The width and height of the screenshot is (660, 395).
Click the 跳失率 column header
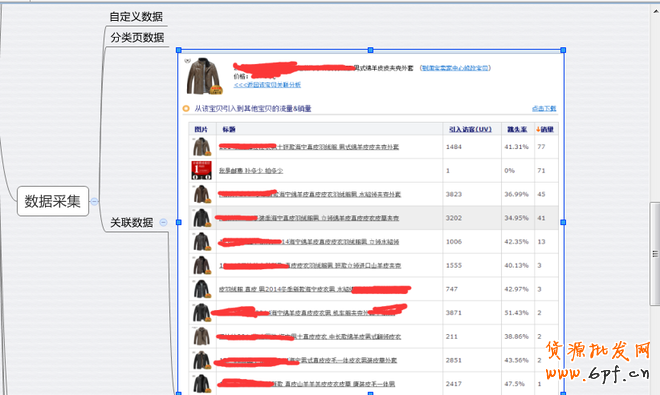[517, 129]
